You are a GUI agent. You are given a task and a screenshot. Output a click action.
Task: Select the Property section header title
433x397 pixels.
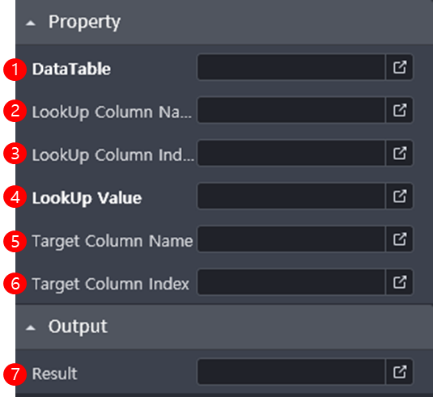click(84, 23)
